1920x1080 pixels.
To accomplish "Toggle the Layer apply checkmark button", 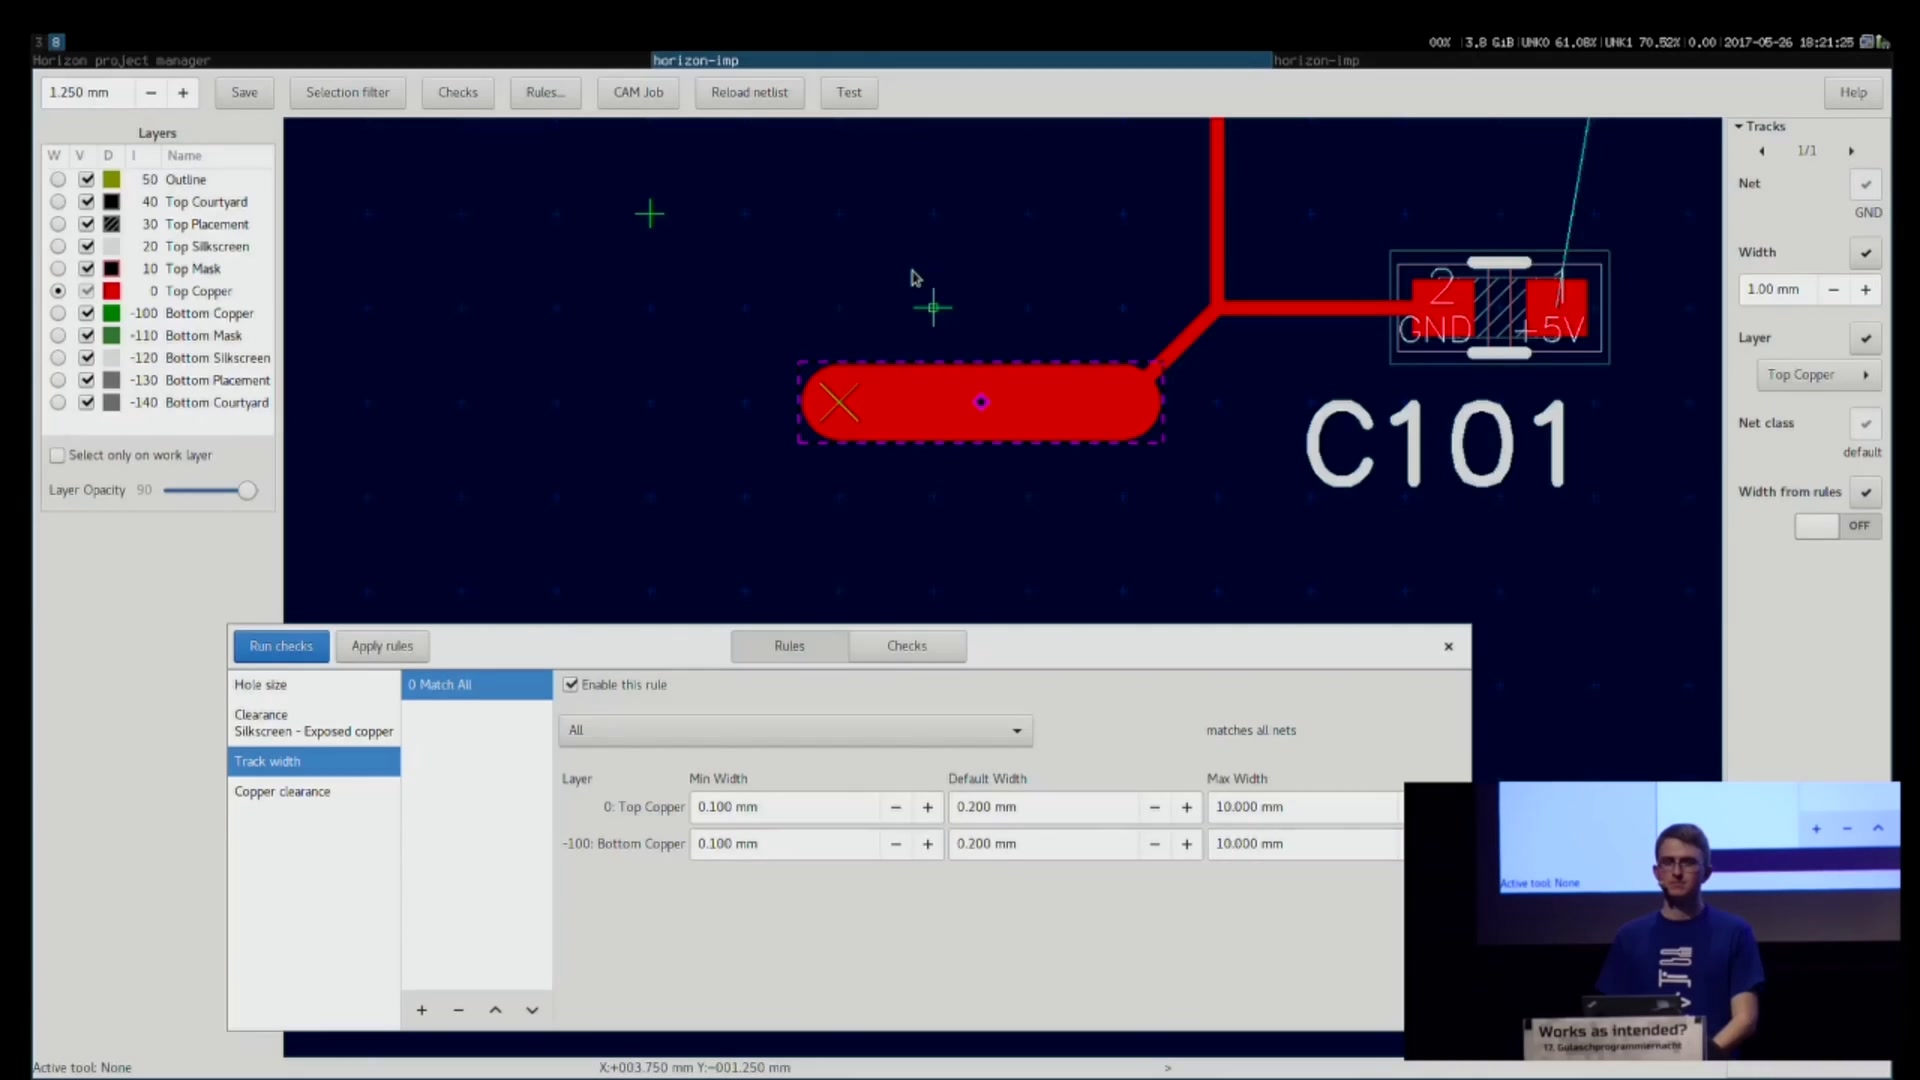I will pos(1865,339).
